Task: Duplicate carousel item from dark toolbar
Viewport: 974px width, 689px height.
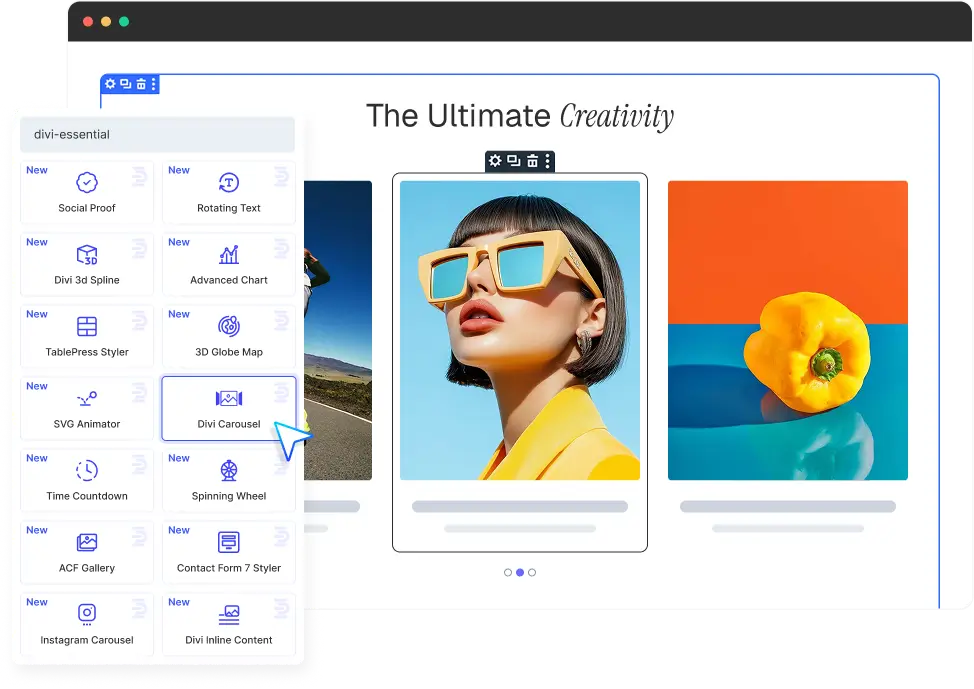Action: (513, 161)
